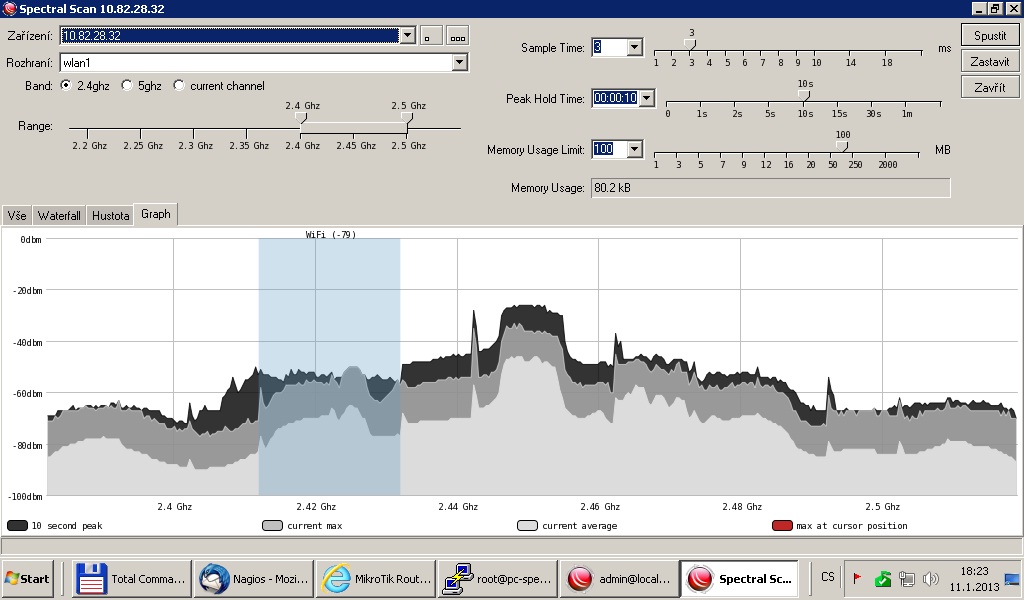Expand the Peak Hold Time dropdown
Screen dimensions: 1024x600
tap(647, 98)
